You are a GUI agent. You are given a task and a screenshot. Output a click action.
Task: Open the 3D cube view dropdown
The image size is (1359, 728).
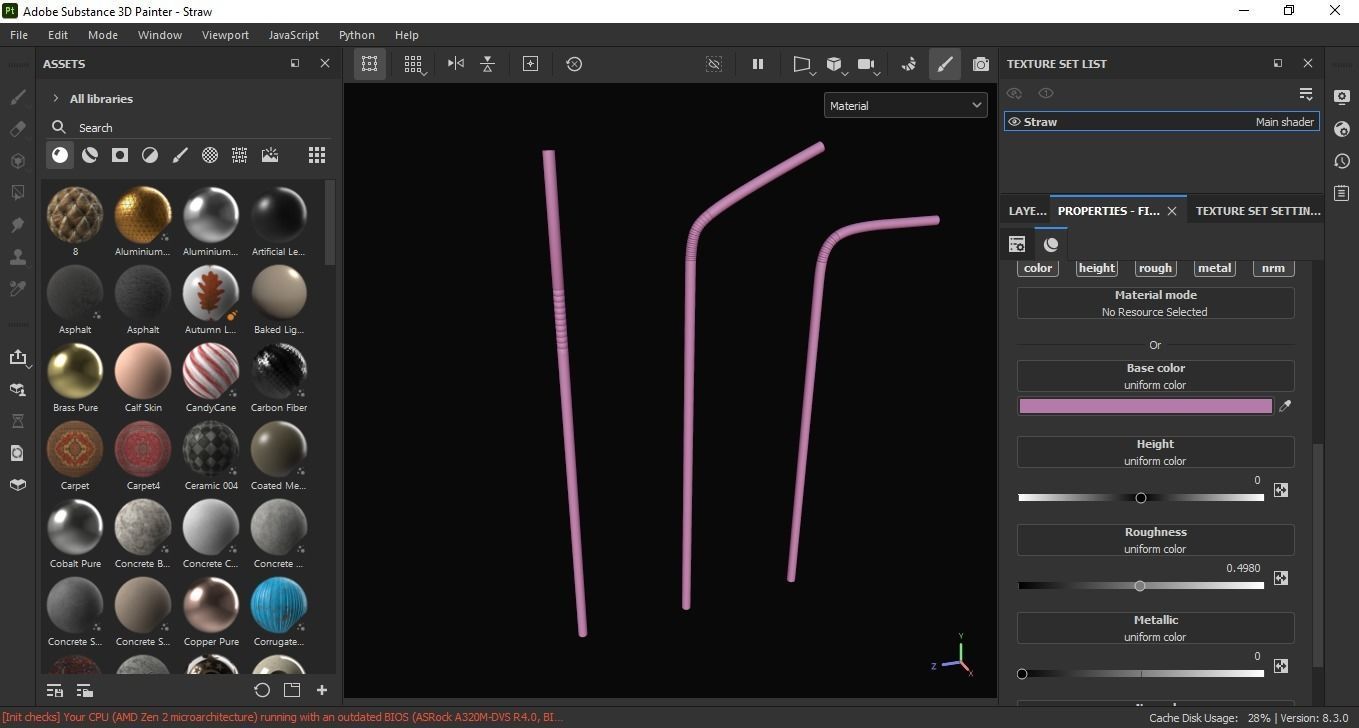[835, 64]
